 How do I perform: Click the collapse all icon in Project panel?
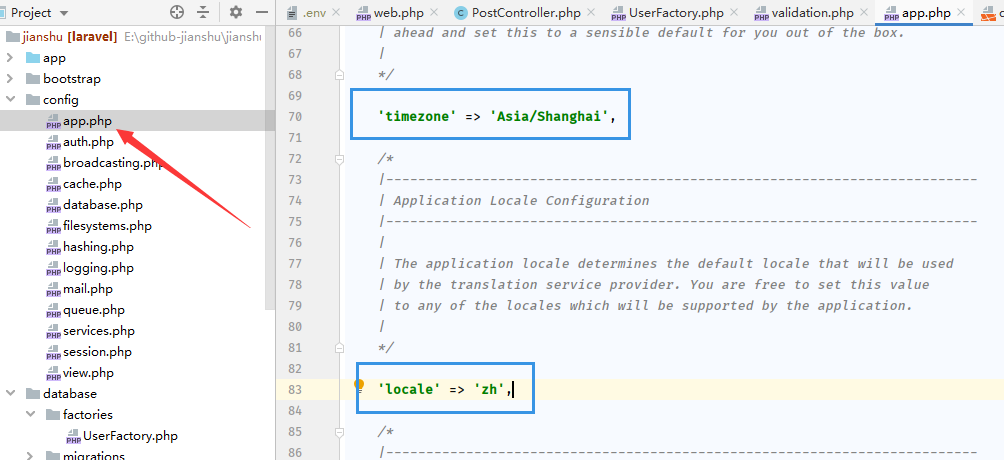pyautogui.click(x=203, y=12)
